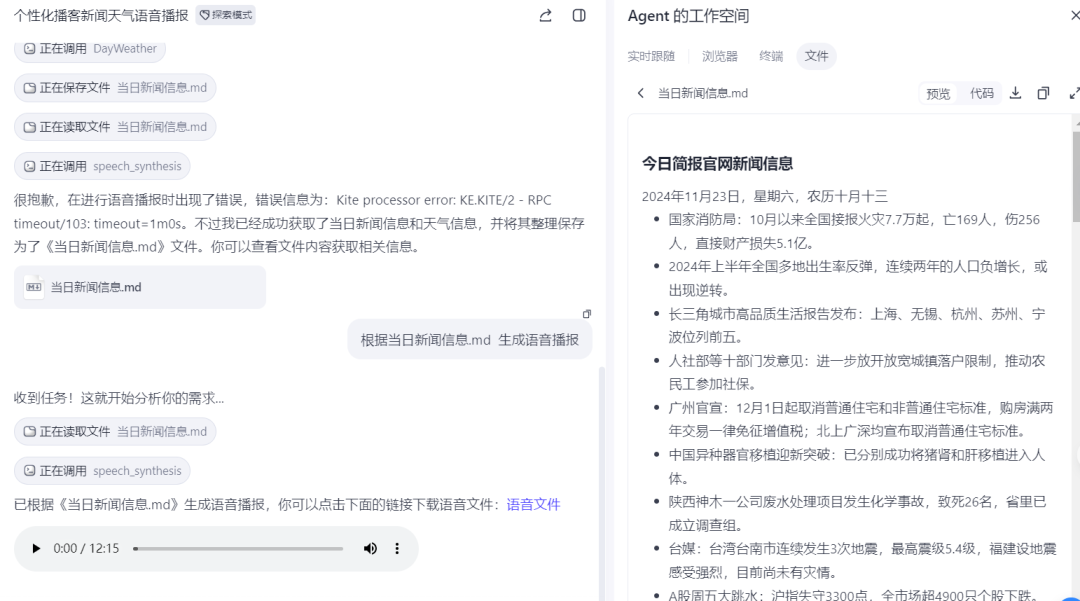The height and width of the screenshot is (601, 1080).
Task: Switch to 实时跟随 tab
Action: pos(651,56)
